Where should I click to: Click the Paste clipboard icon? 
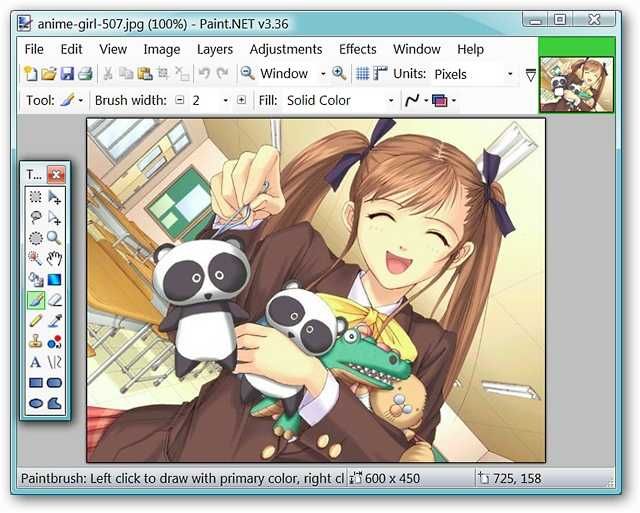(x=144, y=74)
